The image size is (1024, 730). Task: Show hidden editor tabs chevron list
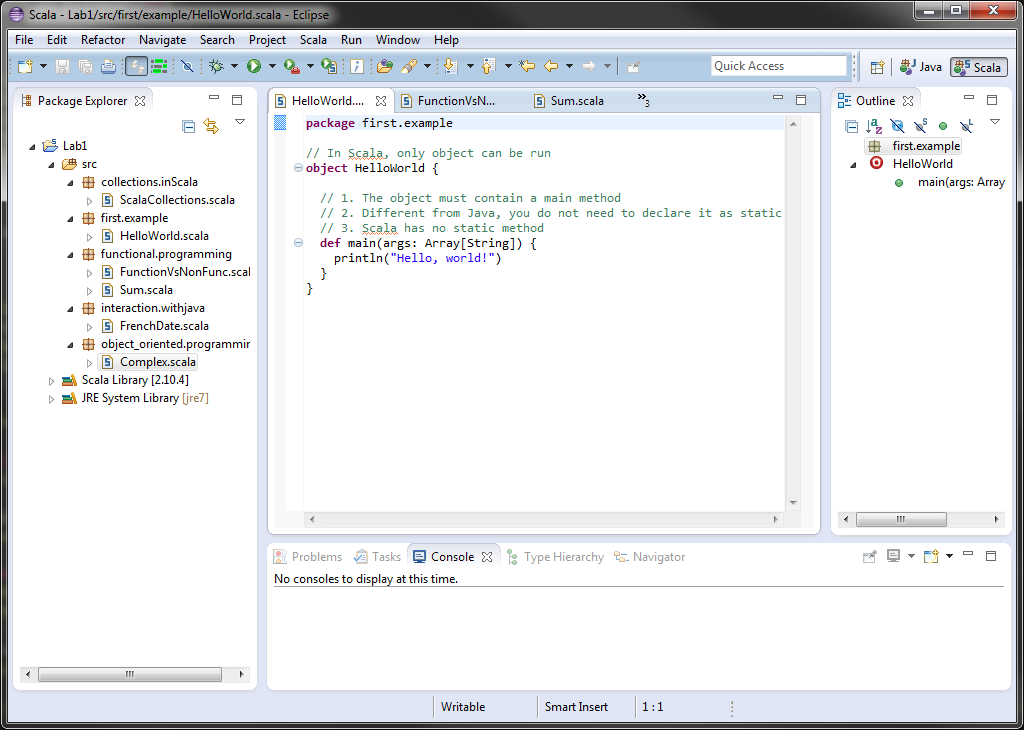pyautogui.click(x=643, y=99)
